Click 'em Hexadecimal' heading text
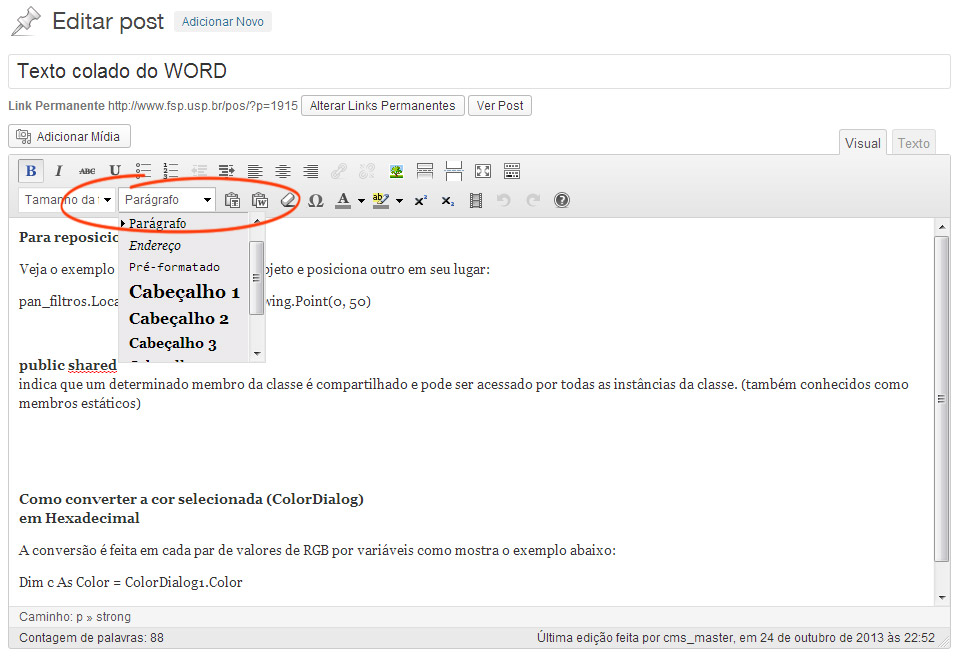Screen dimensions: 964x667 click(x=79, y=518)
